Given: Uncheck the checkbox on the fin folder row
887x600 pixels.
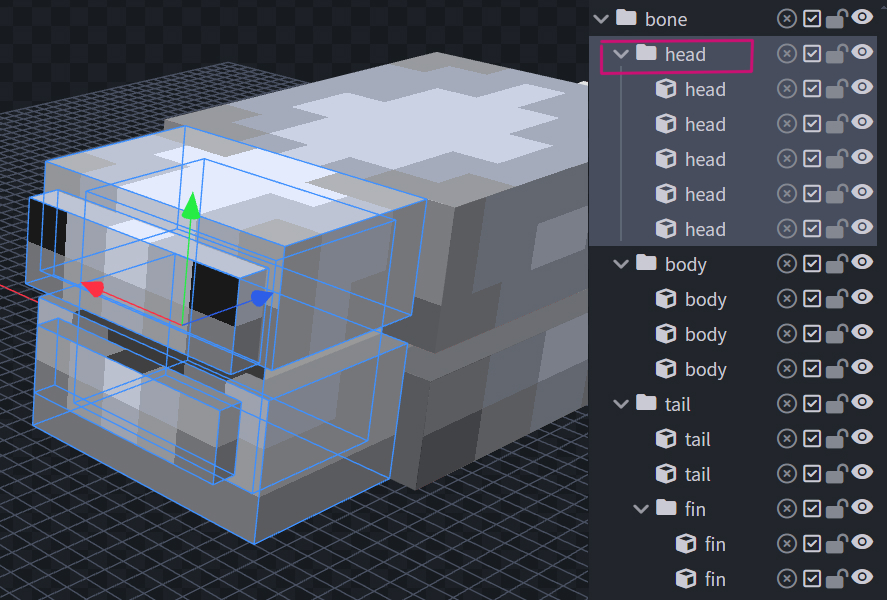Looking at the screenshot, I should coord(812,509).
